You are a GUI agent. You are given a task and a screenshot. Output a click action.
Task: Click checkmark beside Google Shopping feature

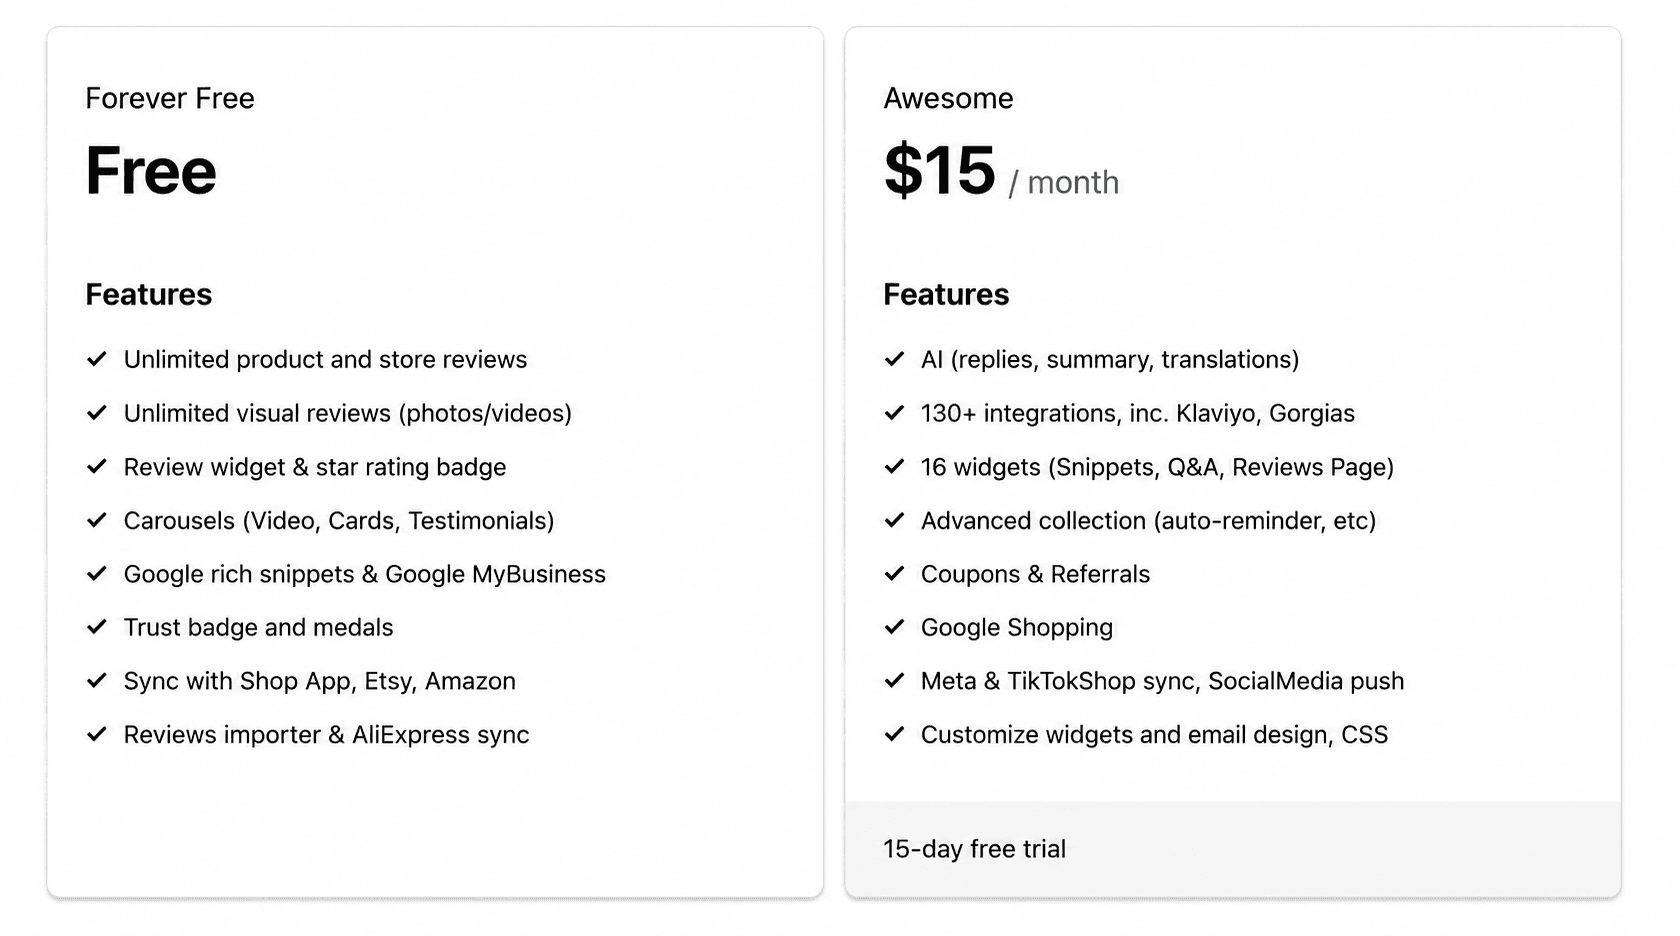coord(894,627)
